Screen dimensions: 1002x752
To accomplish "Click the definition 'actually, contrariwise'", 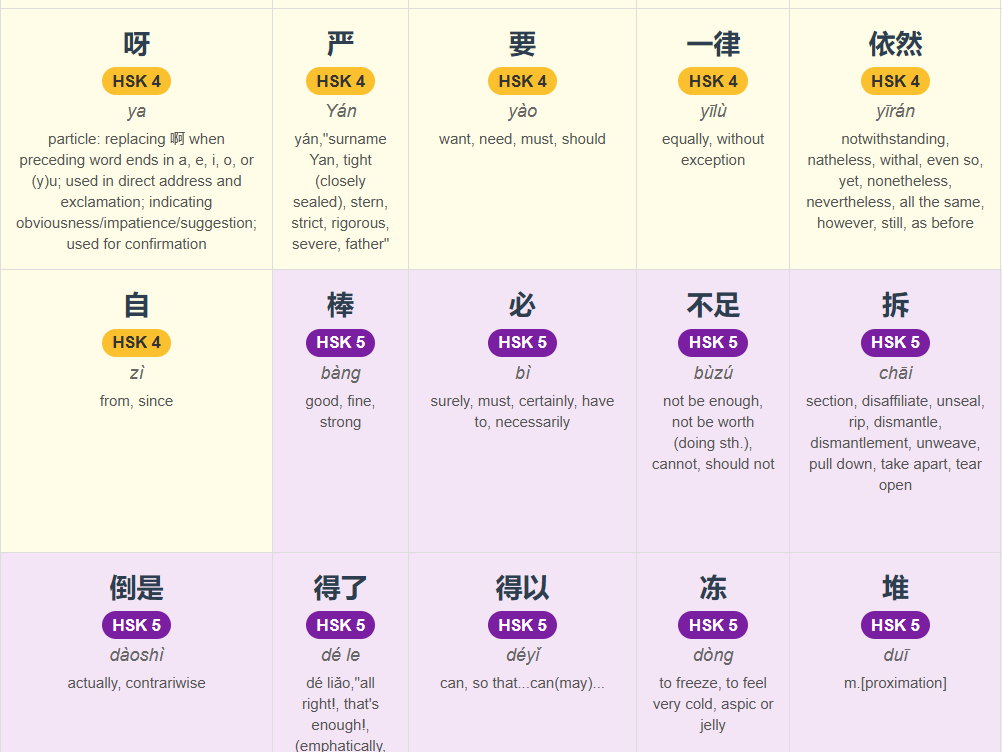I will (x=136, y=683).
